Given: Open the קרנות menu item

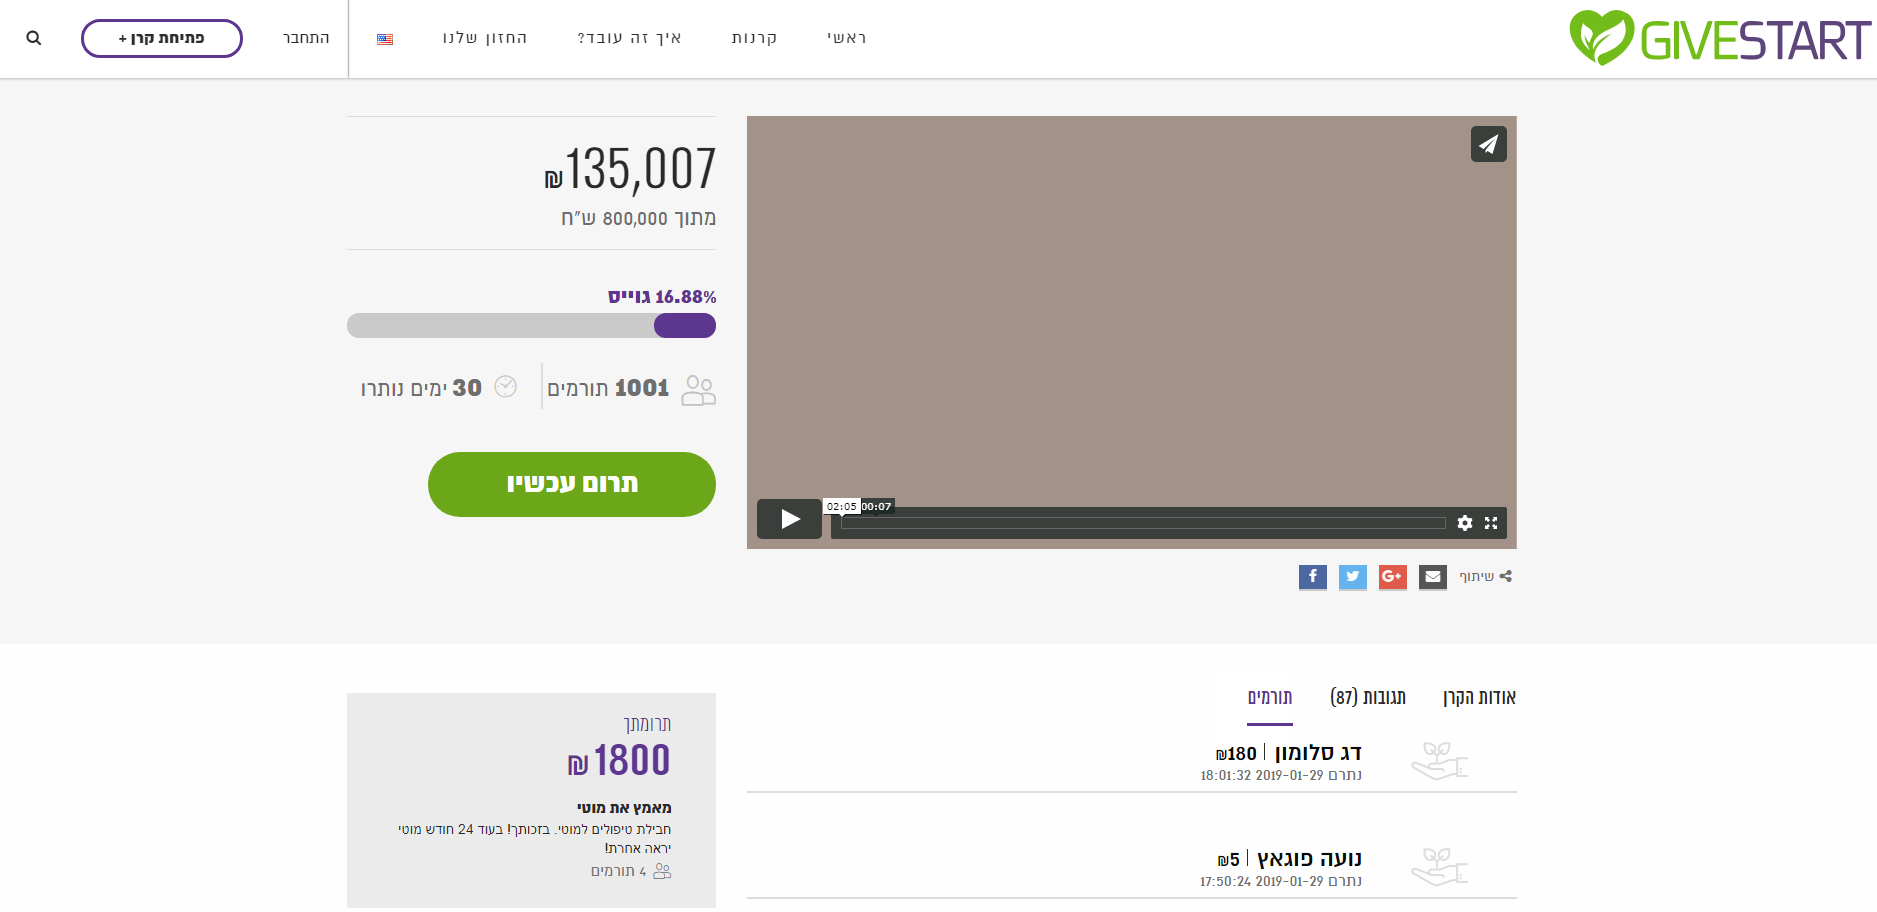Looking at the screenshot, I should tap(754, 38).
